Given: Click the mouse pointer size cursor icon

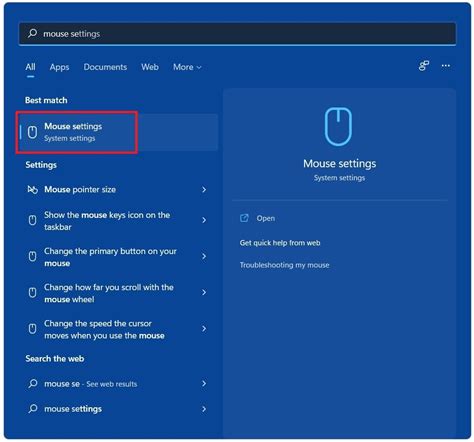Looking at the screenshot, I should pyautogui.click(x=32, y=190).
